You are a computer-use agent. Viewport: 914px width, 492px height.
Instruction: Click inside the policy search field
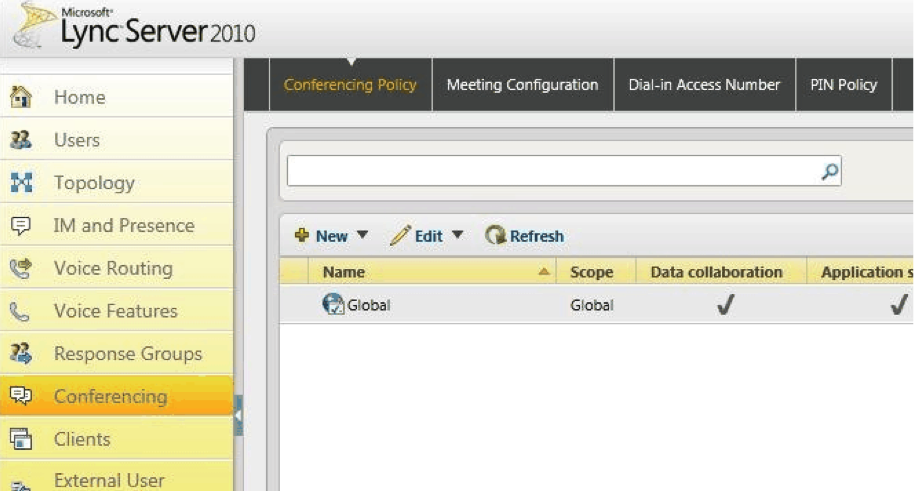(x=550, y=171)
